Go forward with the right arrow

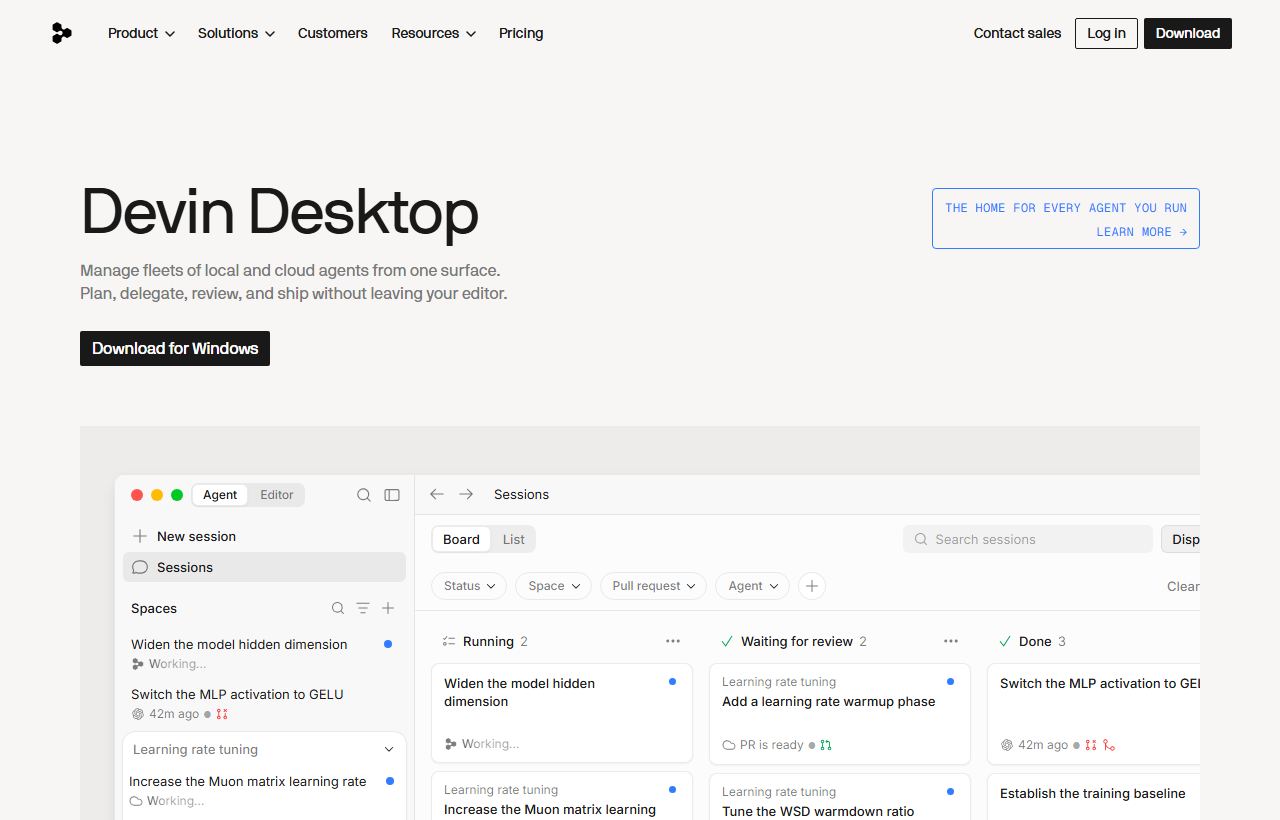pyautogui.click(x=466, y=494)
